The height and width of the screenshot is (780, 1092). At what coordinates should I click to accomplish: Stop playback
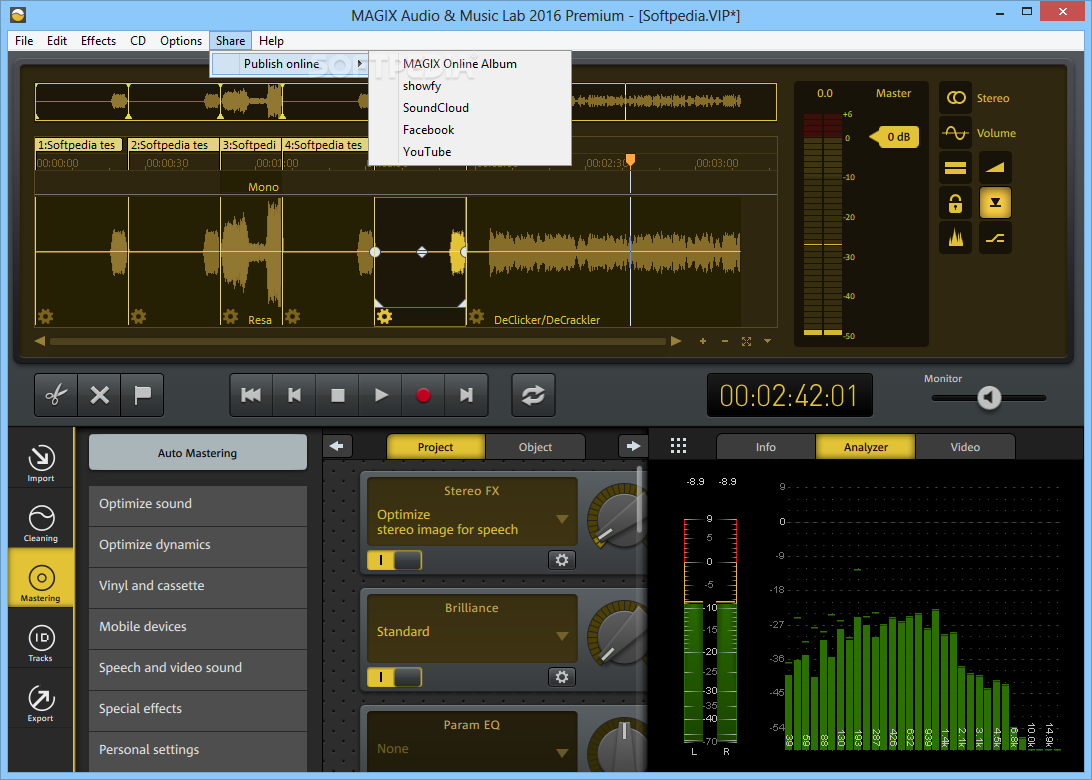(x=338, y=395)
